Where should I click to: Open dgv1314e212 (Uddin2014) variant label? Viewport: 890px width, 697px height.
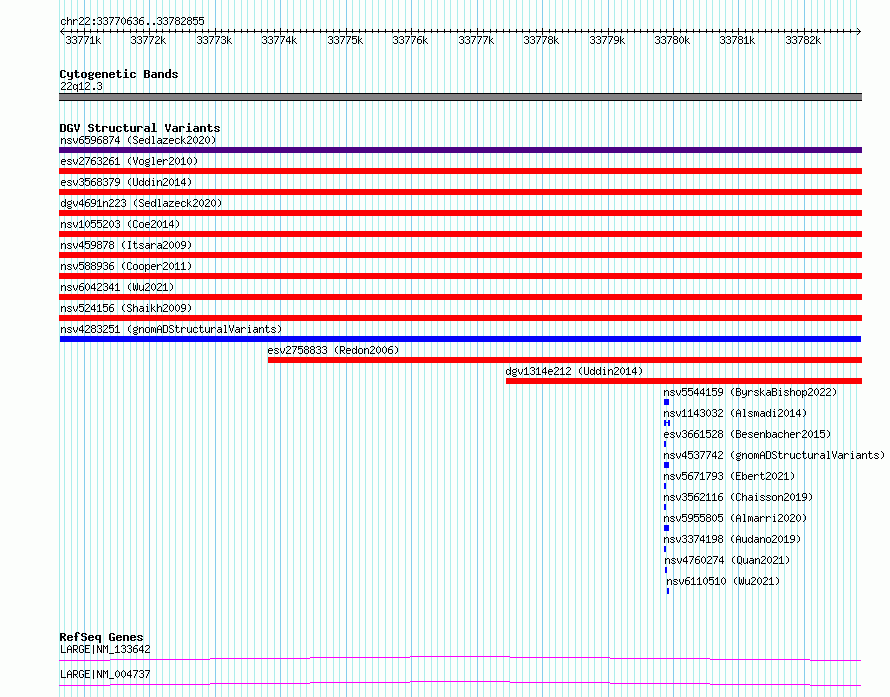(x=574, y=371)
